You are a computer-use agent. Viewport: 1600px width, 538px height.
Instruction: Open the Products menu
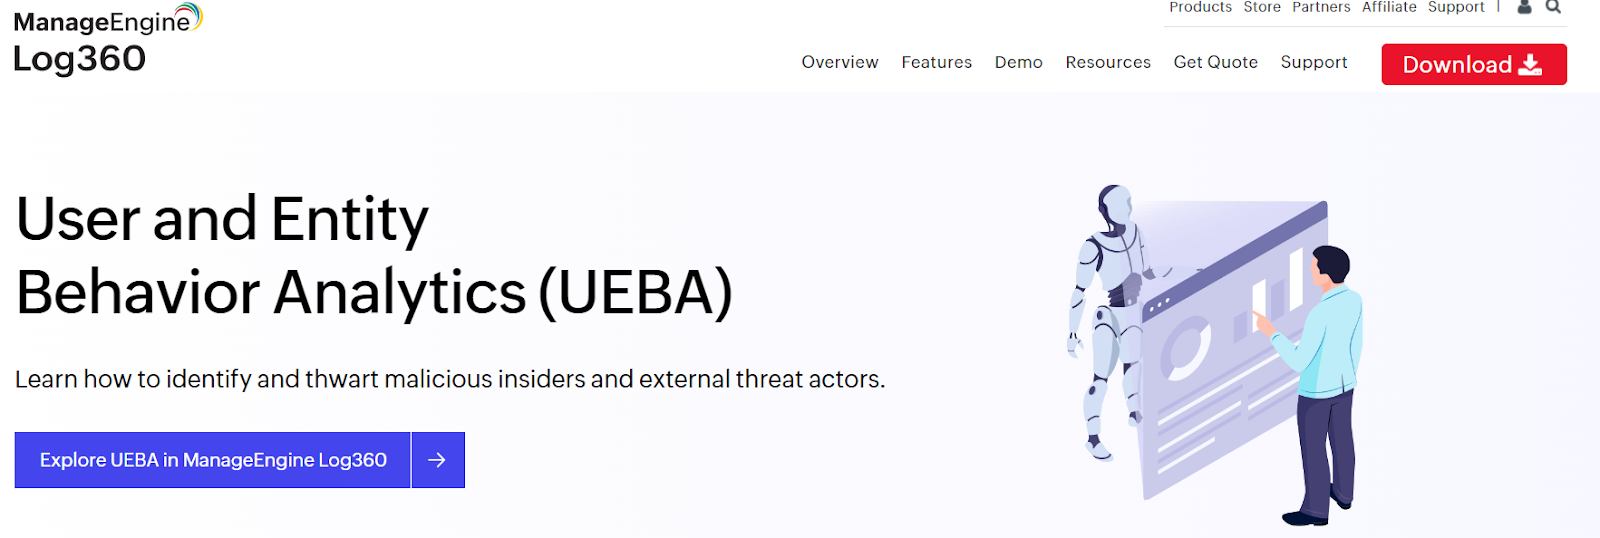tap(1200, 7)
